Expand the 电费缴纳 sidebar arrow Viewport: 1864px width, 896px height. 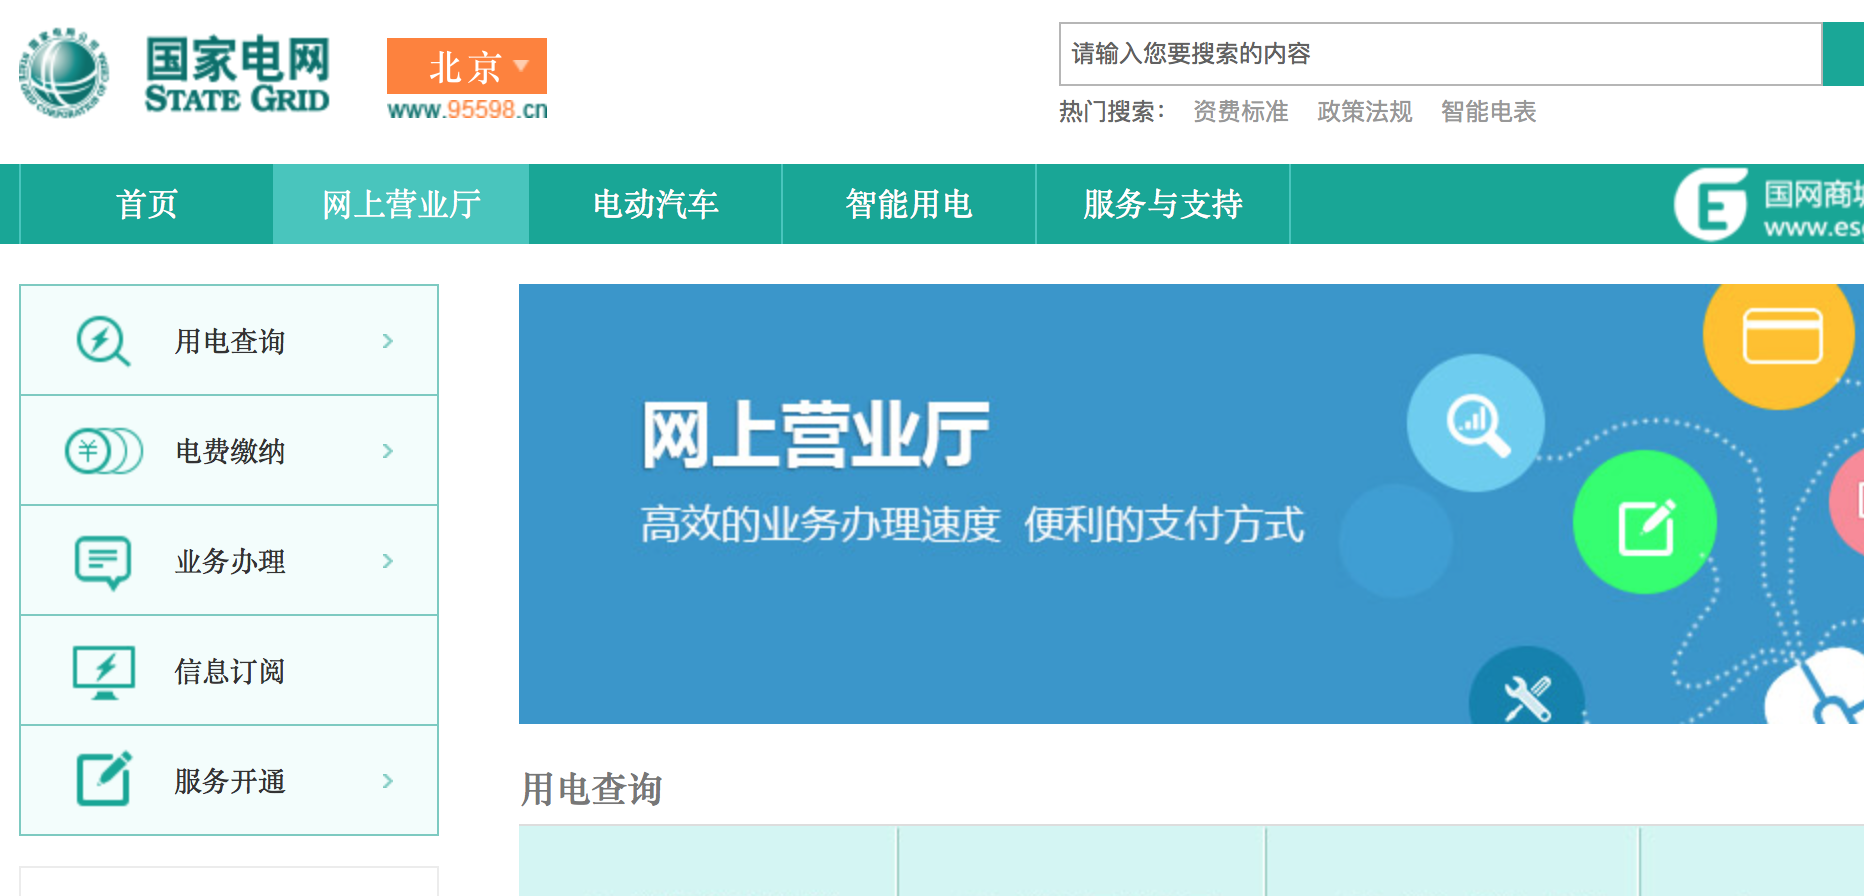388,451
